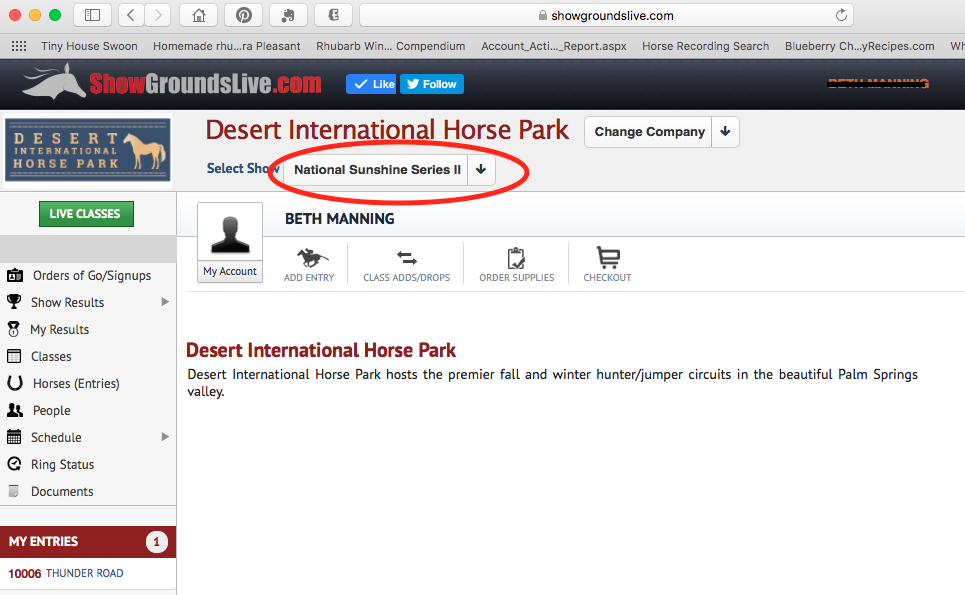
Task: Open the bookmarks grid icon
Action: 19,46
